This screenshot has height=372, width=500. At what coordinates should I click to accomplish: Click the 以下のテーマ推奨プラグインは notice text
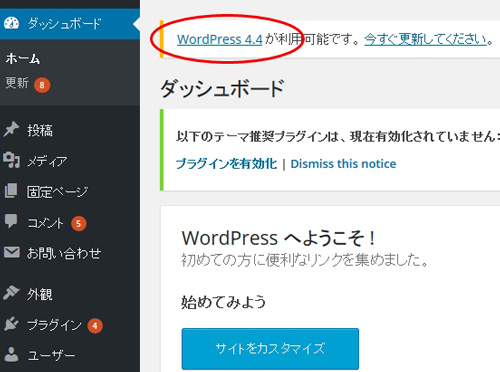tap(337, 136)
